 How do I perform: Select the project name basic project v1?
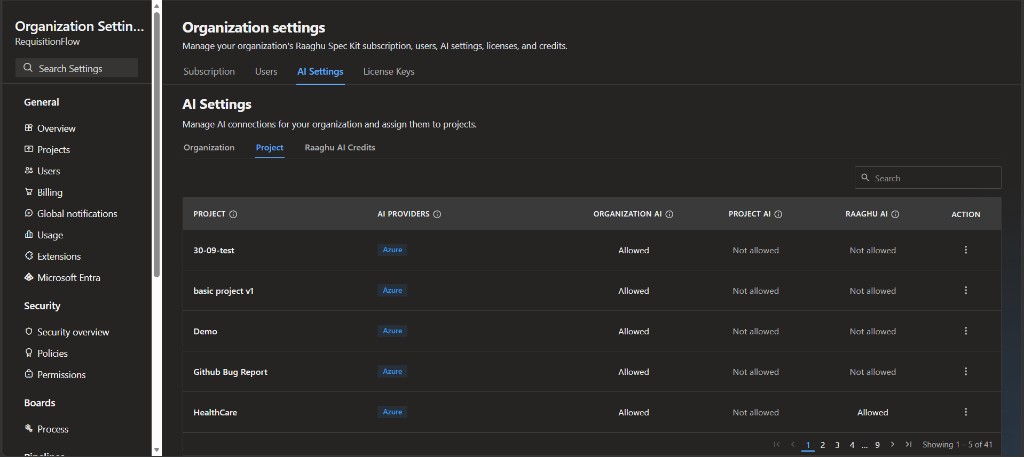[x=223, y=291]
